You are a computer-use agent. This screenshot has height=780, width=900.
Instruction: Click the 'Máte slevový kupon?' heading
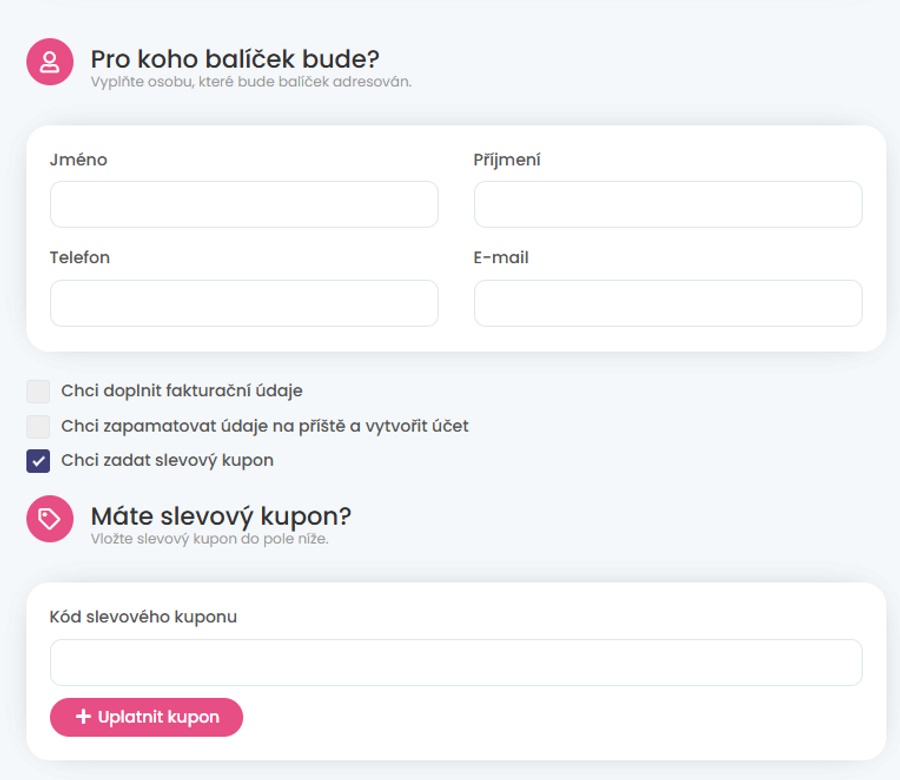[221, 517]
